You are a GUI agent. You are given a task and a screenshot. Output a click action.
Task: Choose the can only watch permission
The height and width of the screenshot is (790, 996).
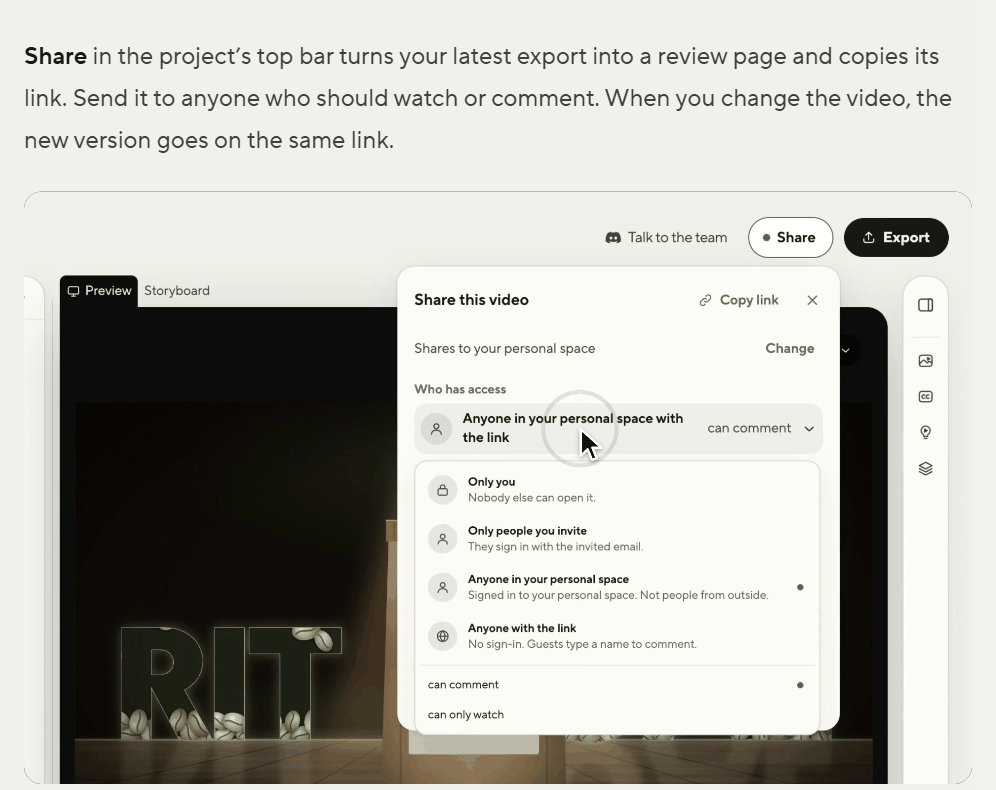(617, 714)
